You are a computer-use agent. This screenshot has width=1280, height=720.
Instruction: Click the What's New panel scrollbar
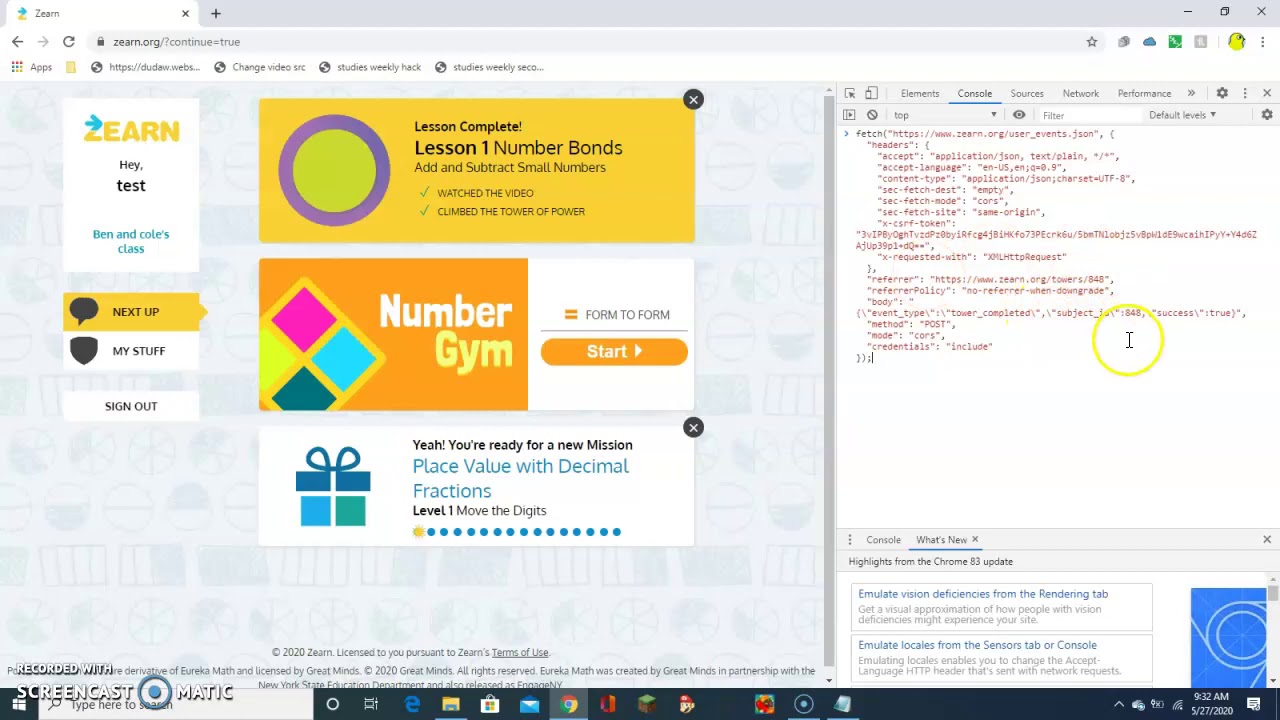pyautogui.click(x=1273, y=594)
